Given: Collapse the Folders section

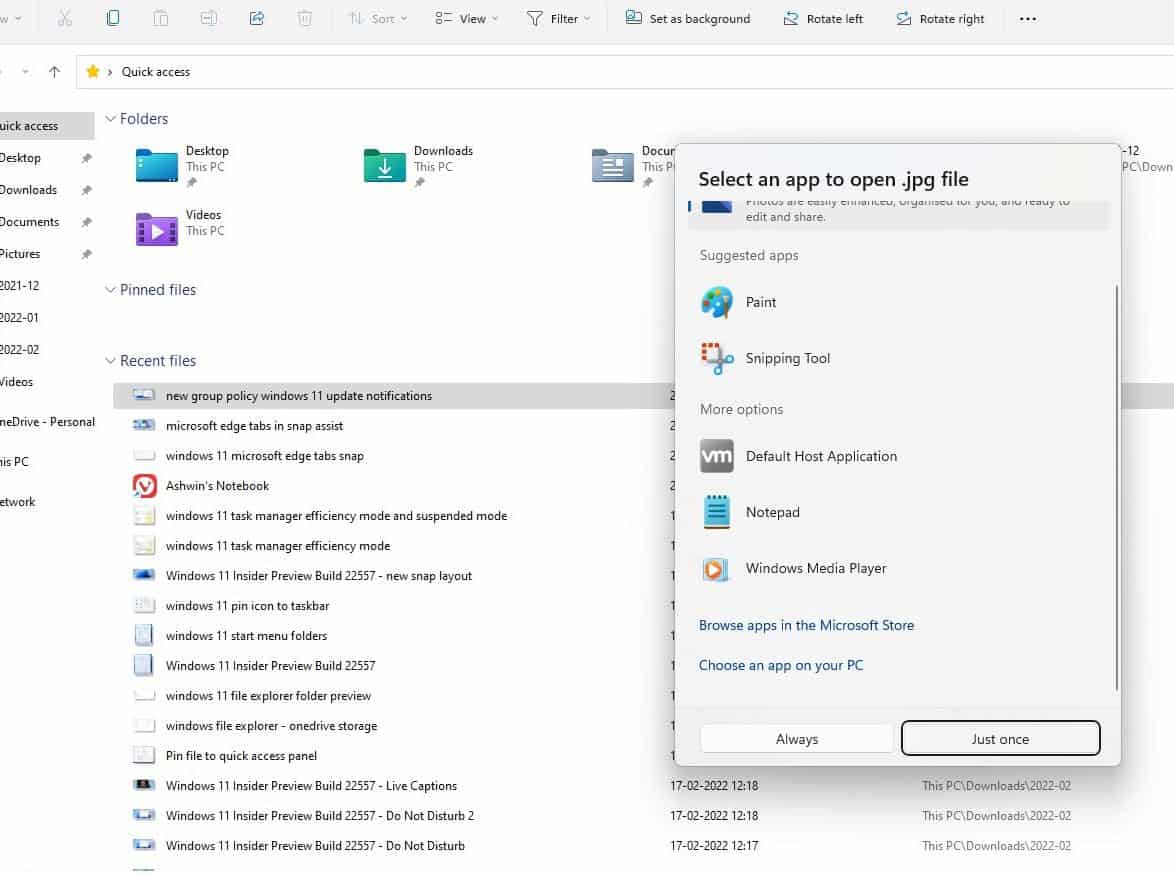Looking at the screenshot, I should pyautogui.click(x=110, y=118).
